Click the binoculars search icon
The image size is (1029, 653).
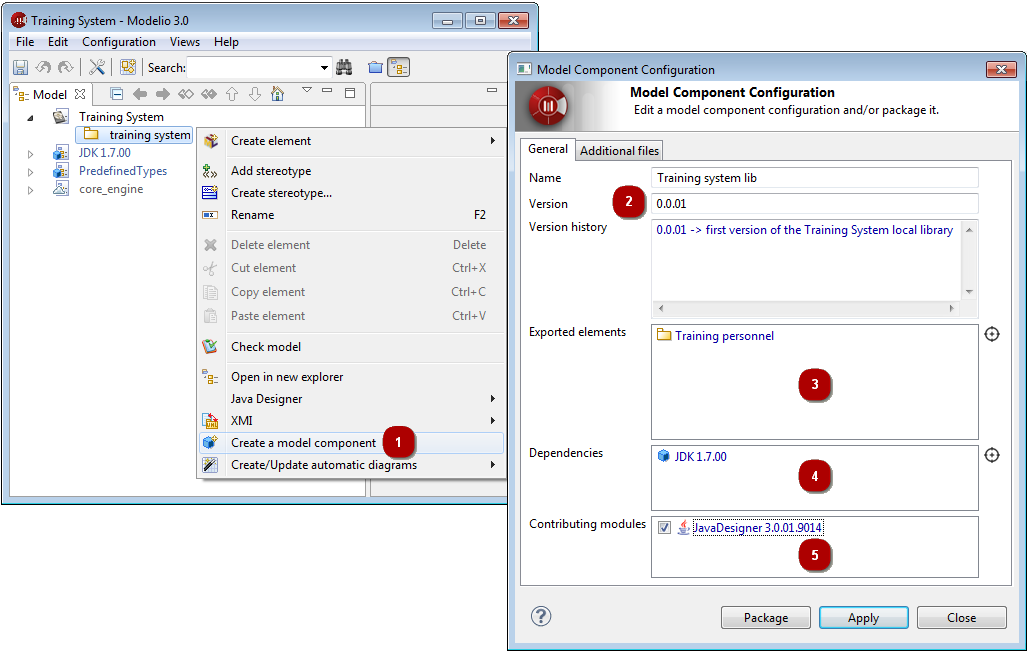(x=344, y=68)
